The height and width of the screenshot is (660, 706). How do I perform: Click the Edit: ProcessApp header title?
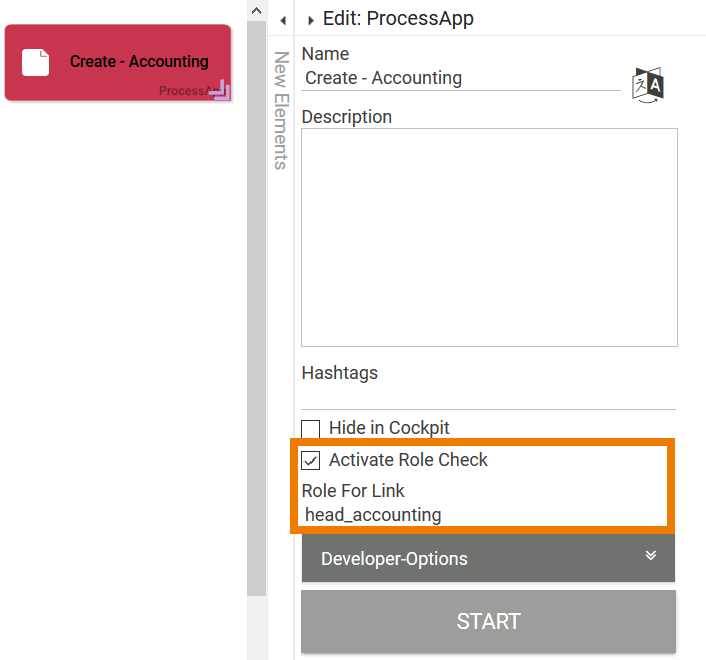pyautogui.click(x=398, y=18)
